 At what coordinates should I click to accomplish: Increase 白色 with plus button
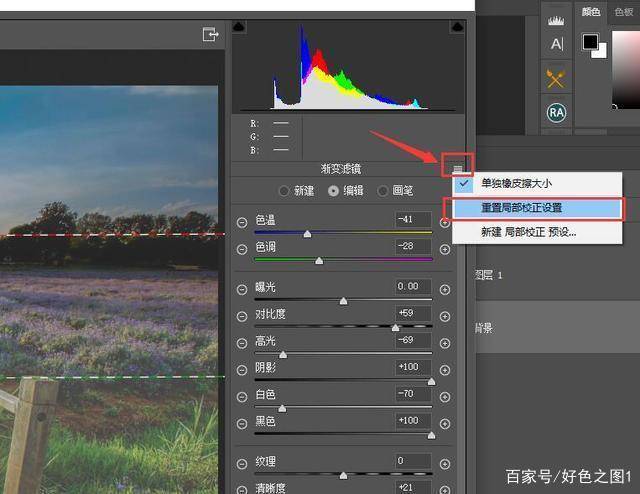click(x=445, y=397)
